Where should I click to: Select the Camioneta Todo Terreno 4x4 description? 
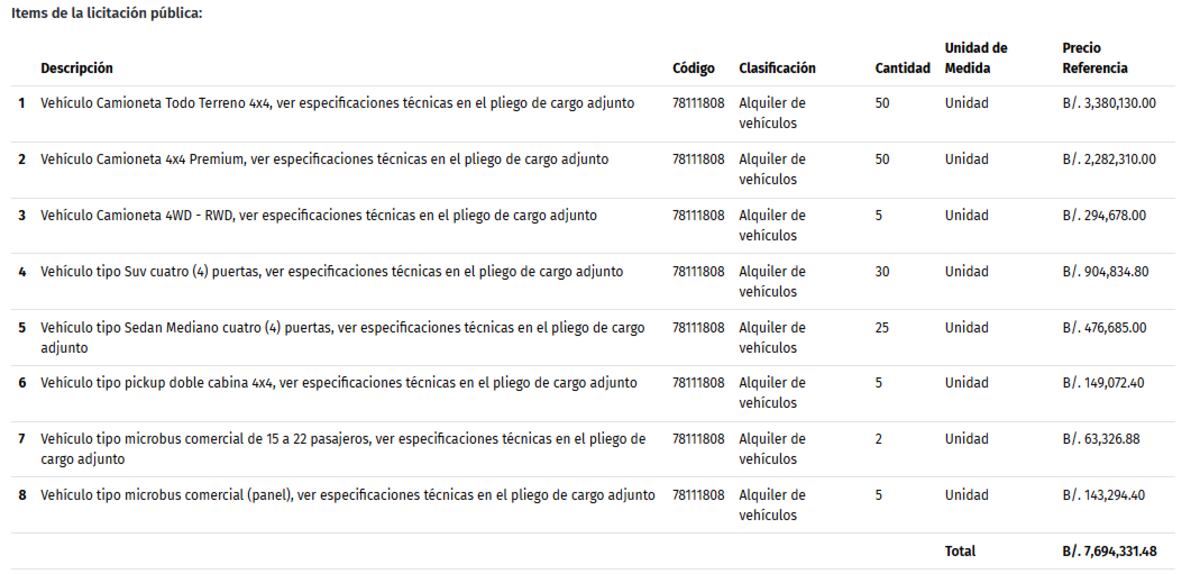tap(337, 103)
